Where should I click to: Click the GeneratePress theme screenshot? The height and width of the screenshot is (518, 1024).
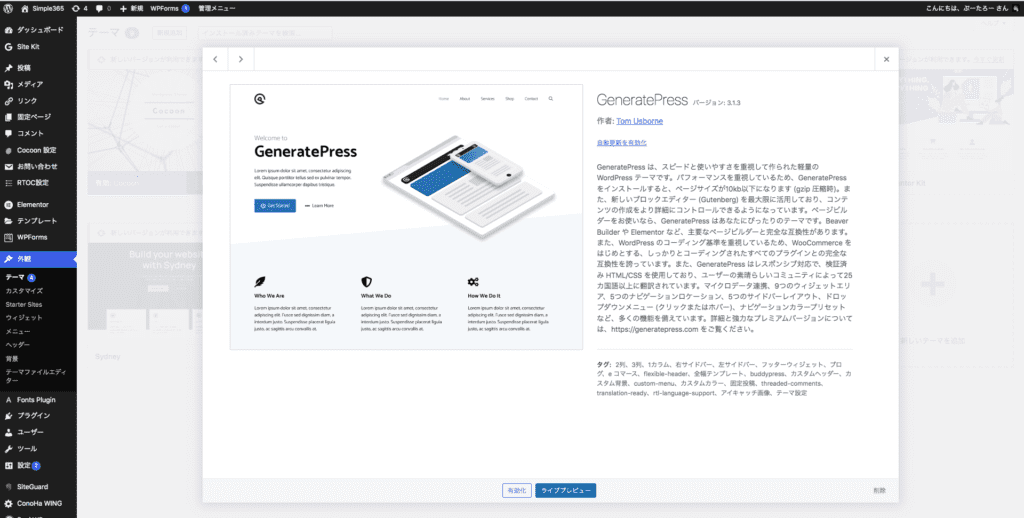tap(406, 217)
